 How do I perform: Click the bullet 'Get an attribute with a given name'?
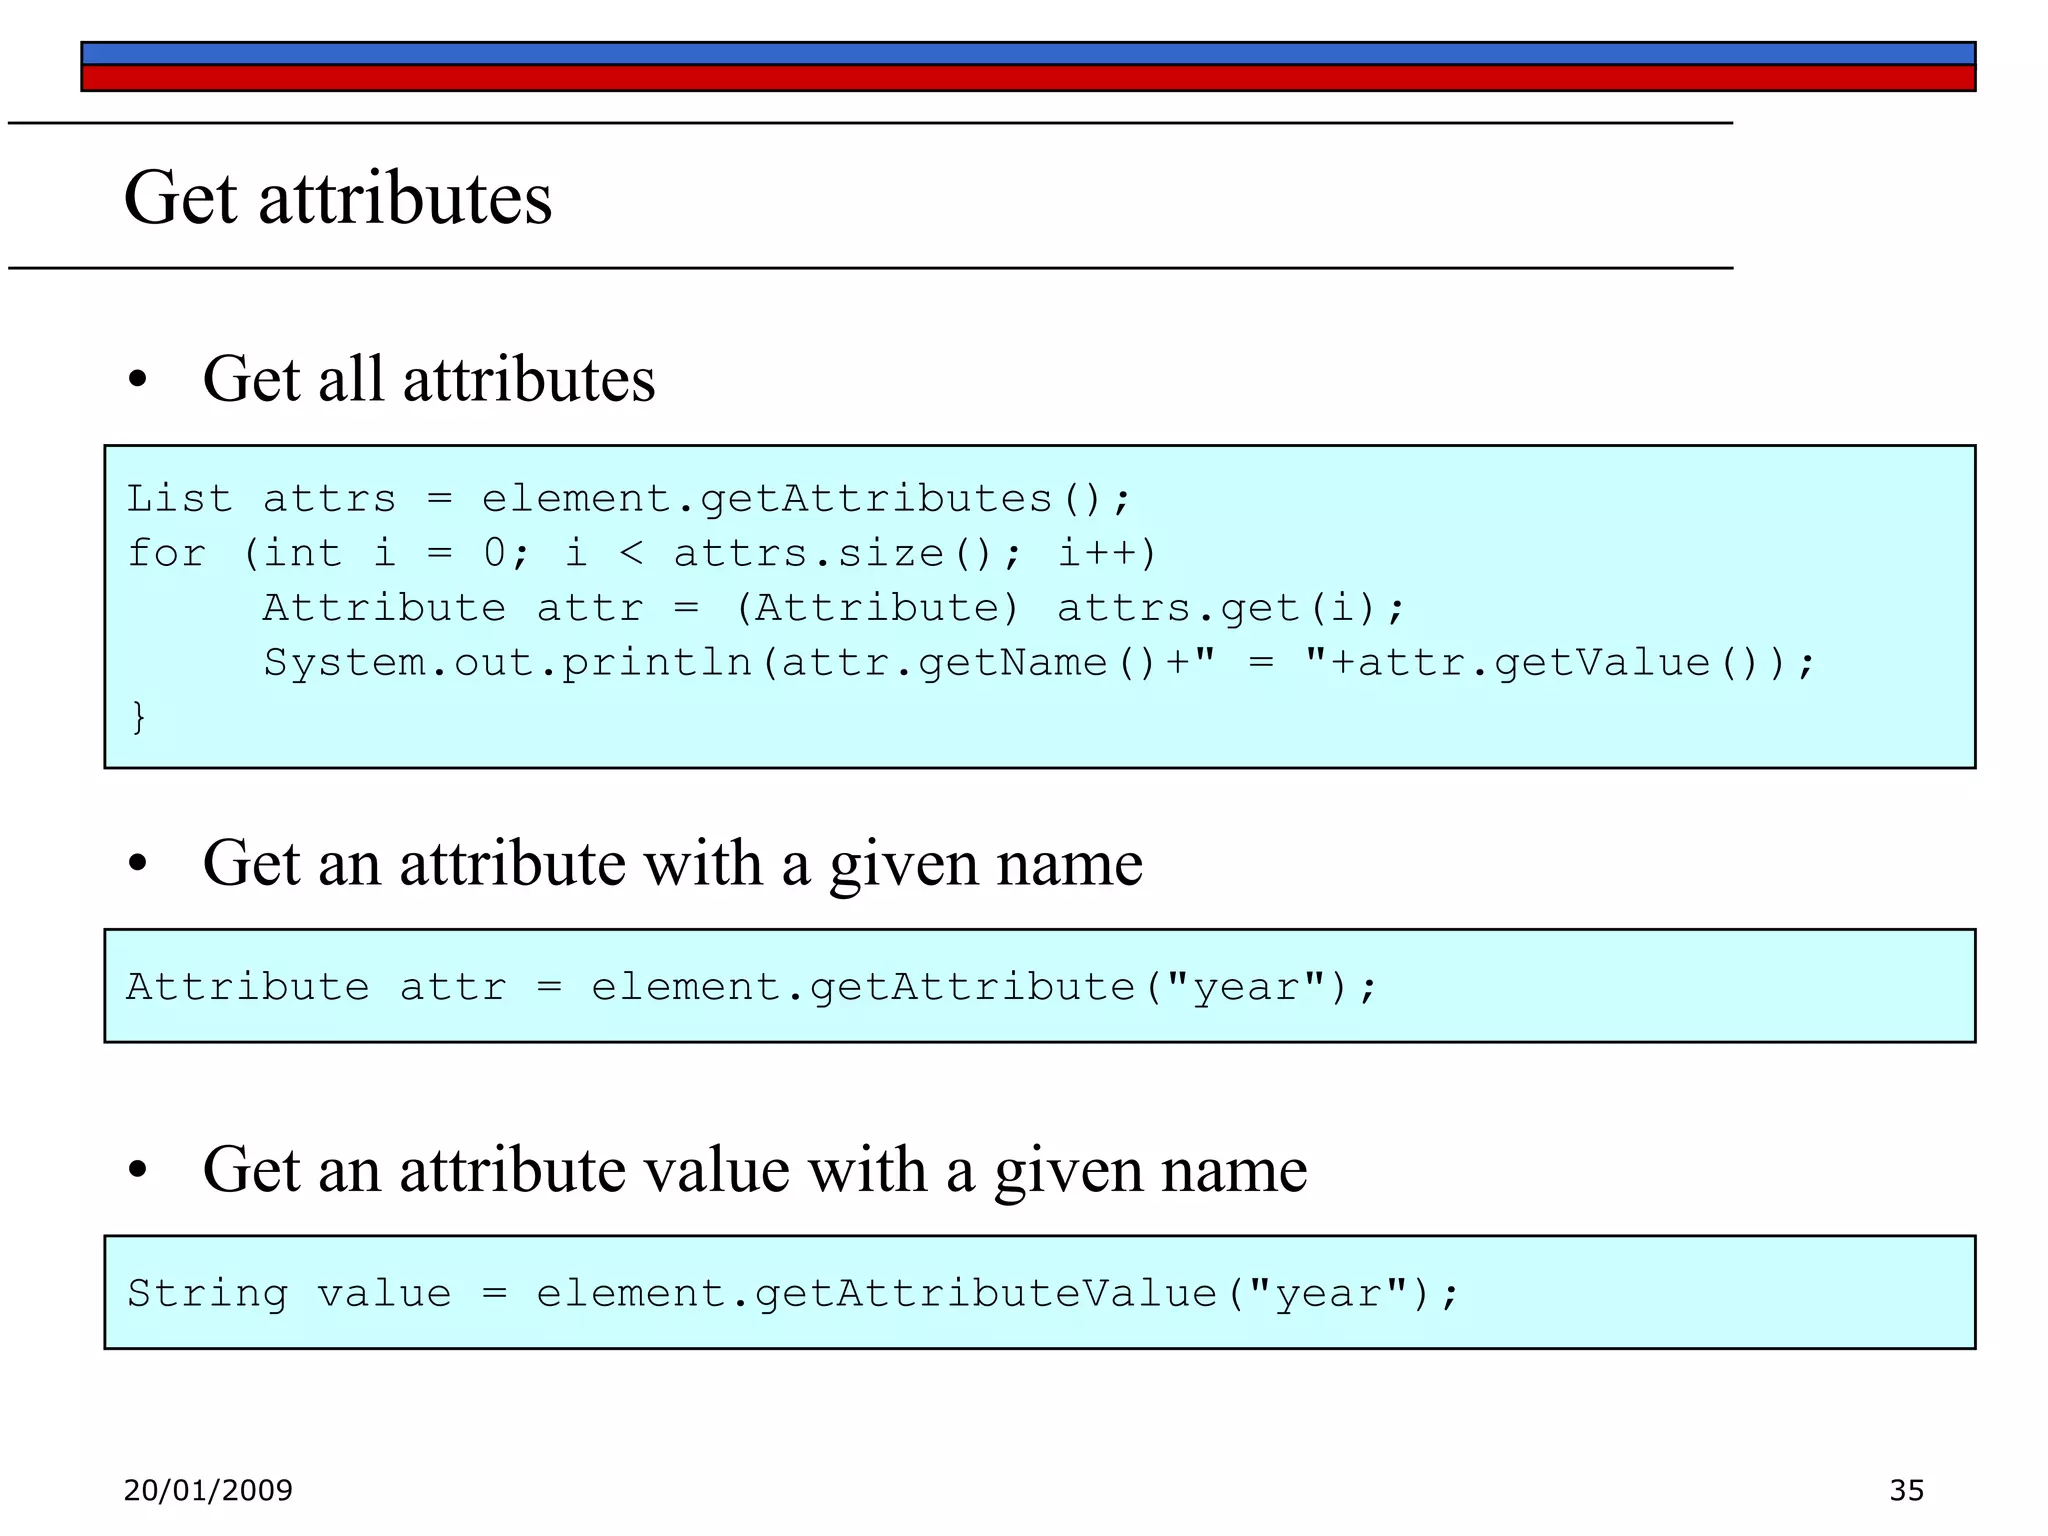672,863
